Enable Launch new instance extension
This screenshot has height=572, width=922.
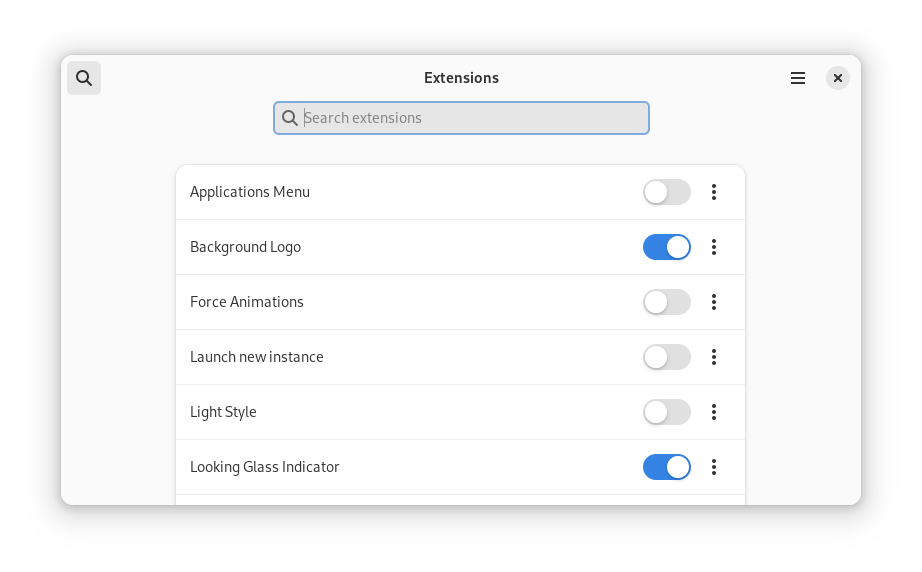point(666,357)
